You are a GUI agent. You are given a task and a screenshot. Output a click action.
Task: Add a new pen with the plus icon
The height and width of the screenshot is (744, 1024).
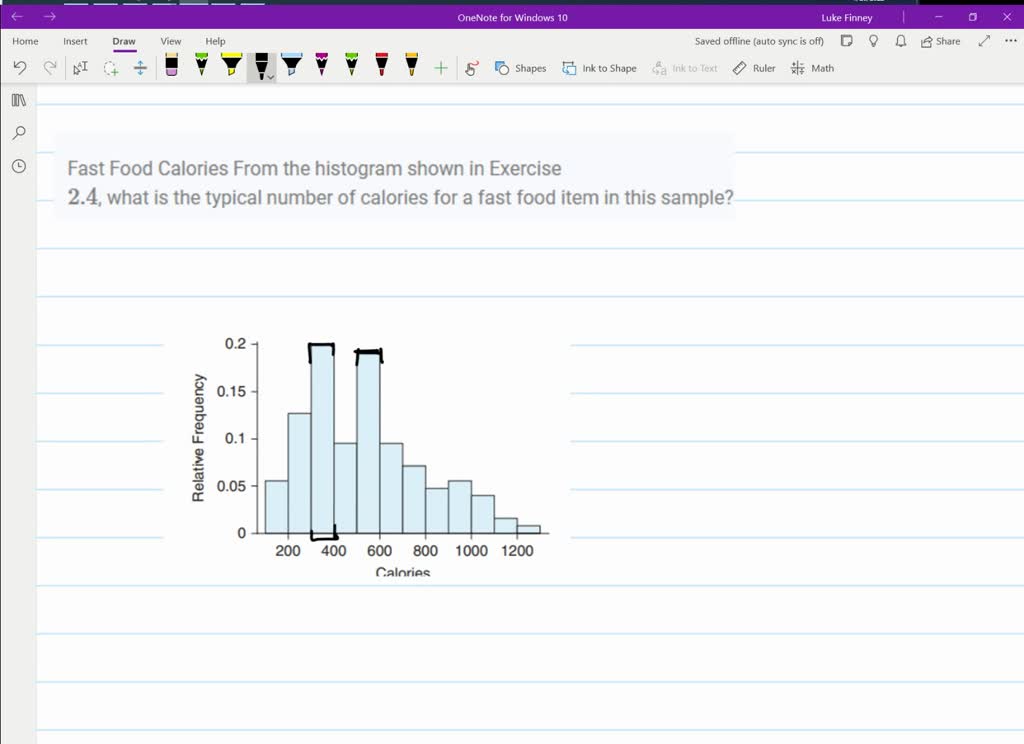coord(440,68)
